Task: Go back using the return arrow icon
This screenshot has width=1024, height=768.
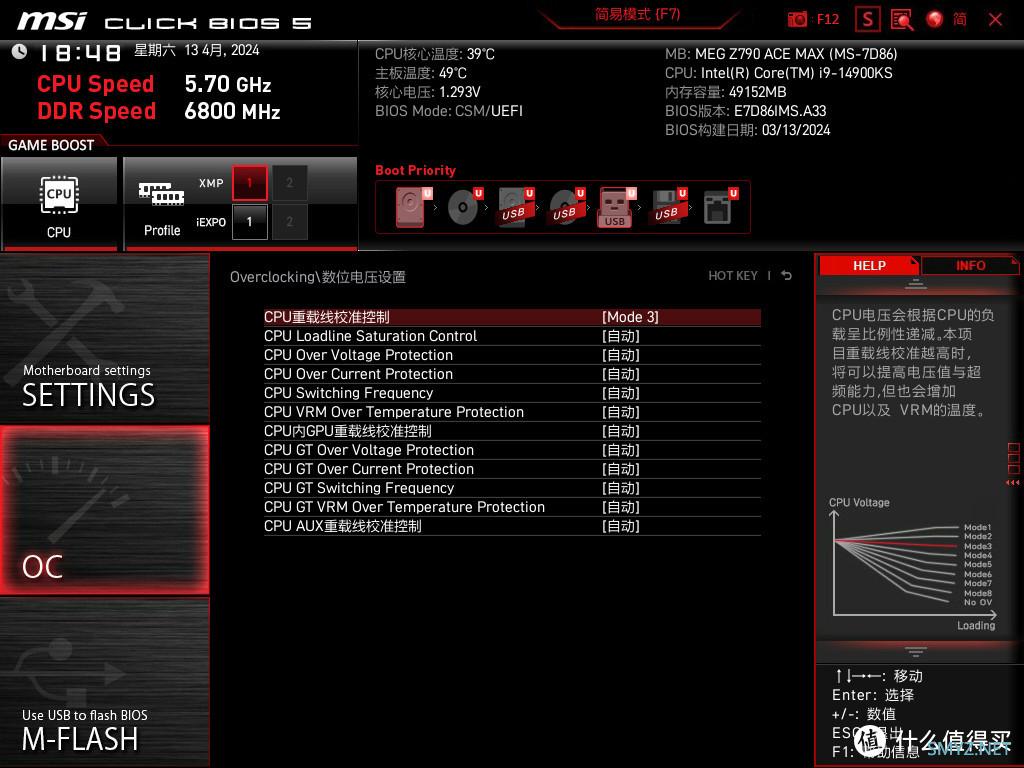Action: [786, 276]
